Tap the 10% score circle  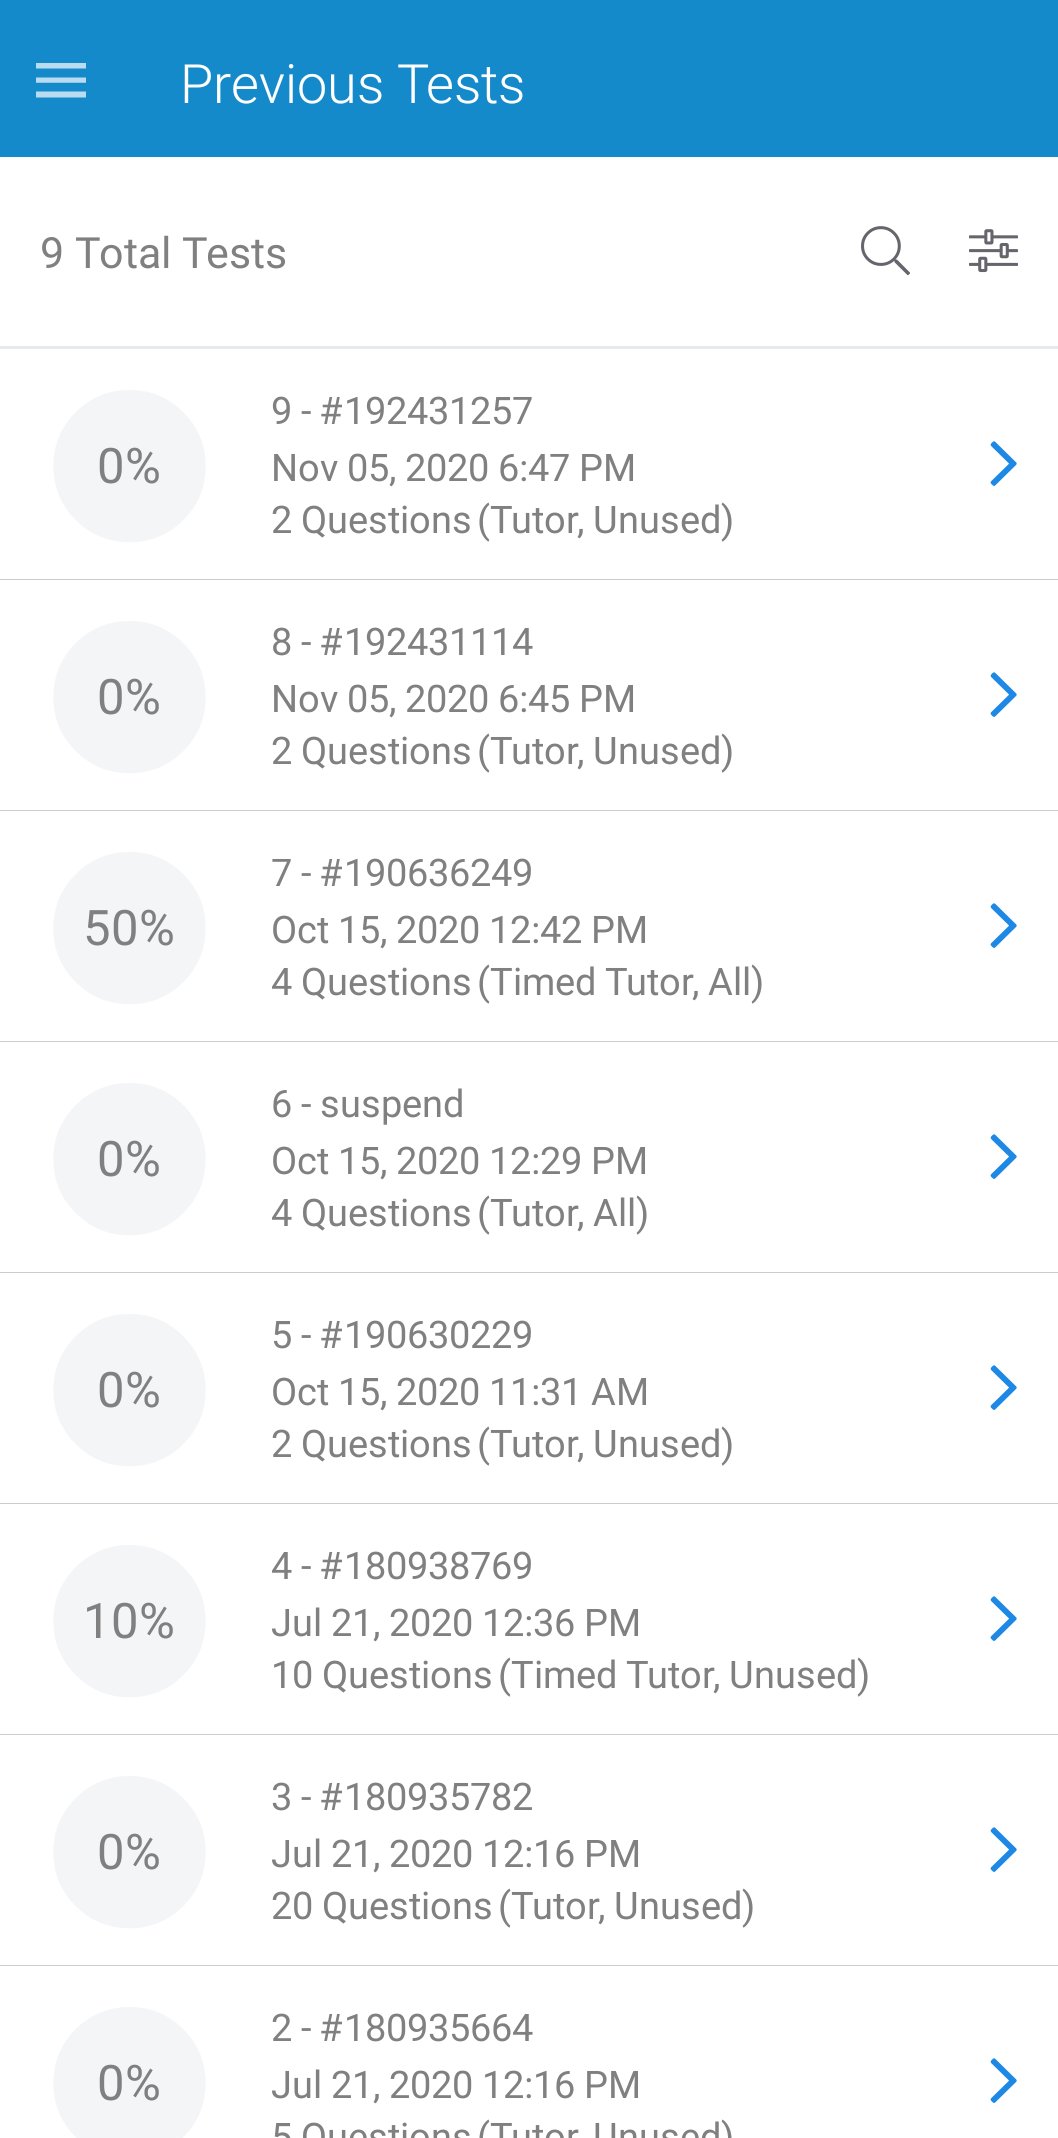coord(129,1621)
